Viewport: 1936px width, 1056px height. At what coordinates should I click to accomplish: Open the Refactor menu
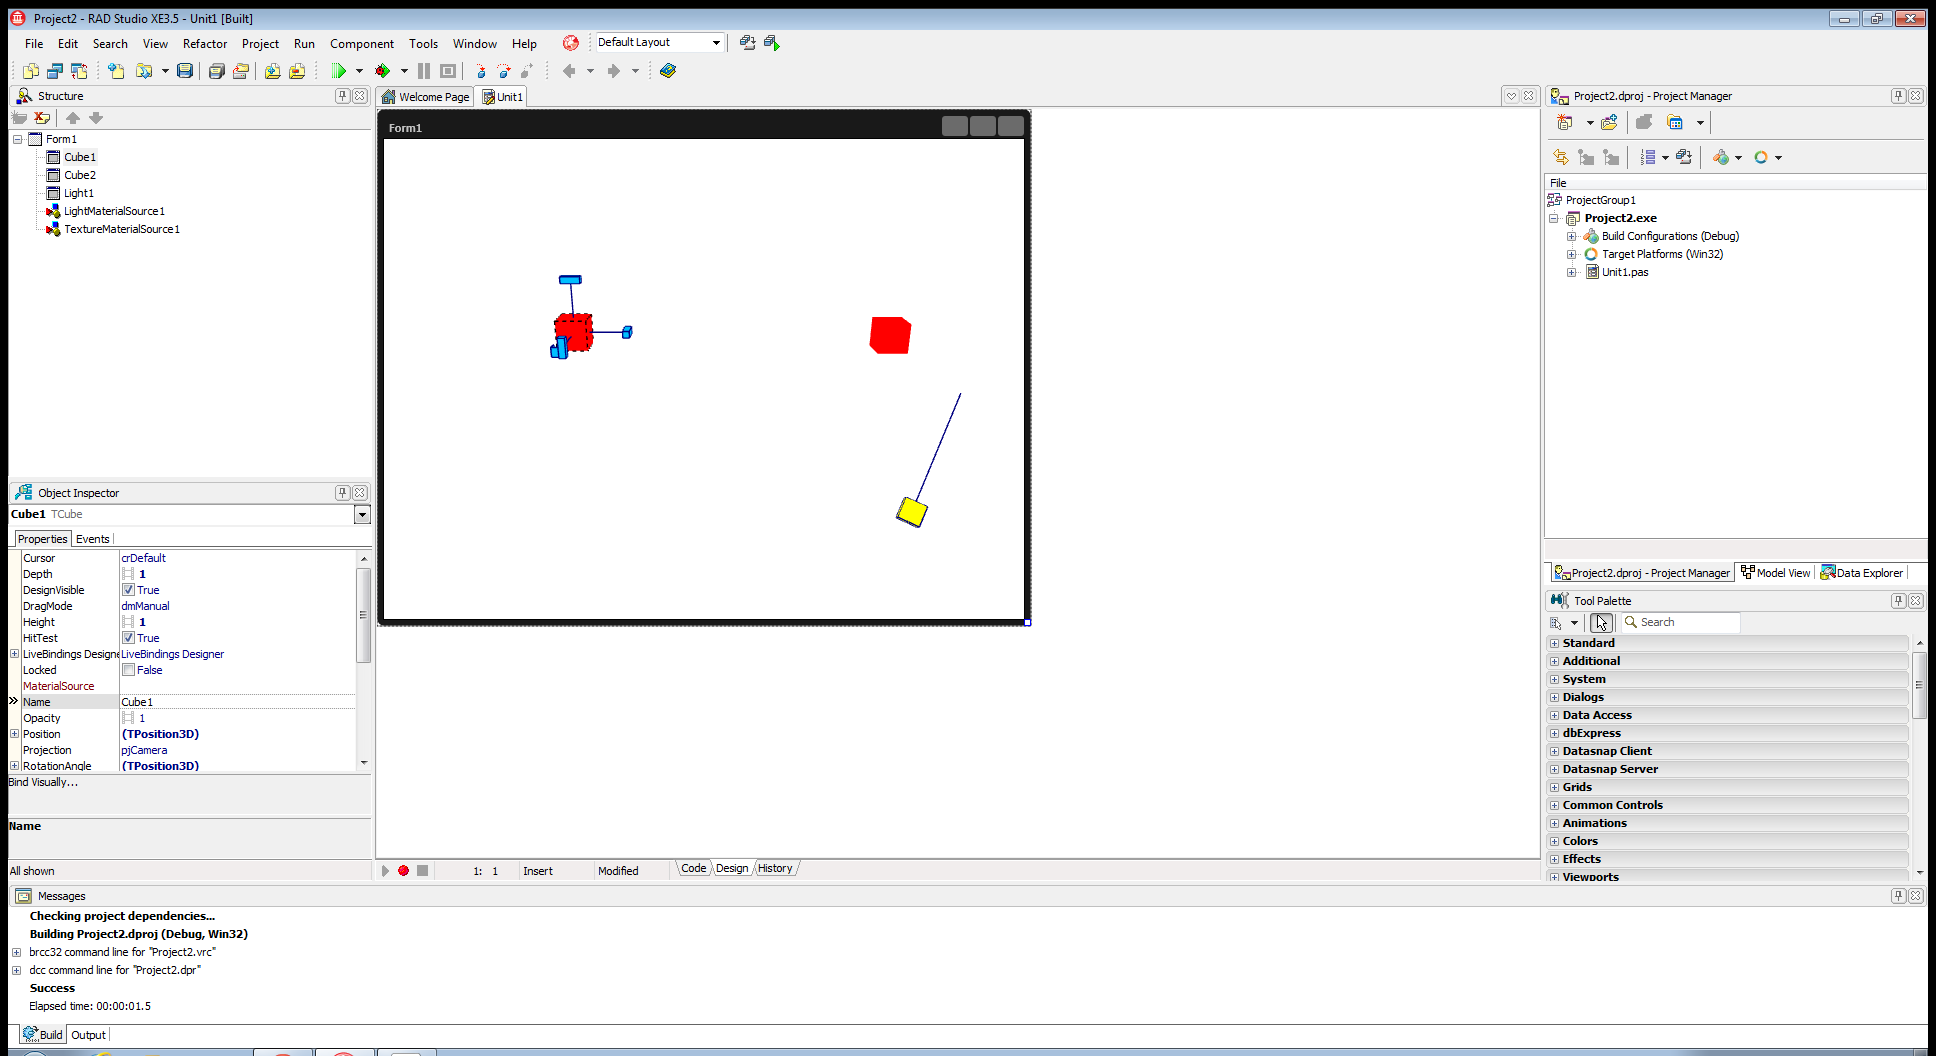pos(205,44)
